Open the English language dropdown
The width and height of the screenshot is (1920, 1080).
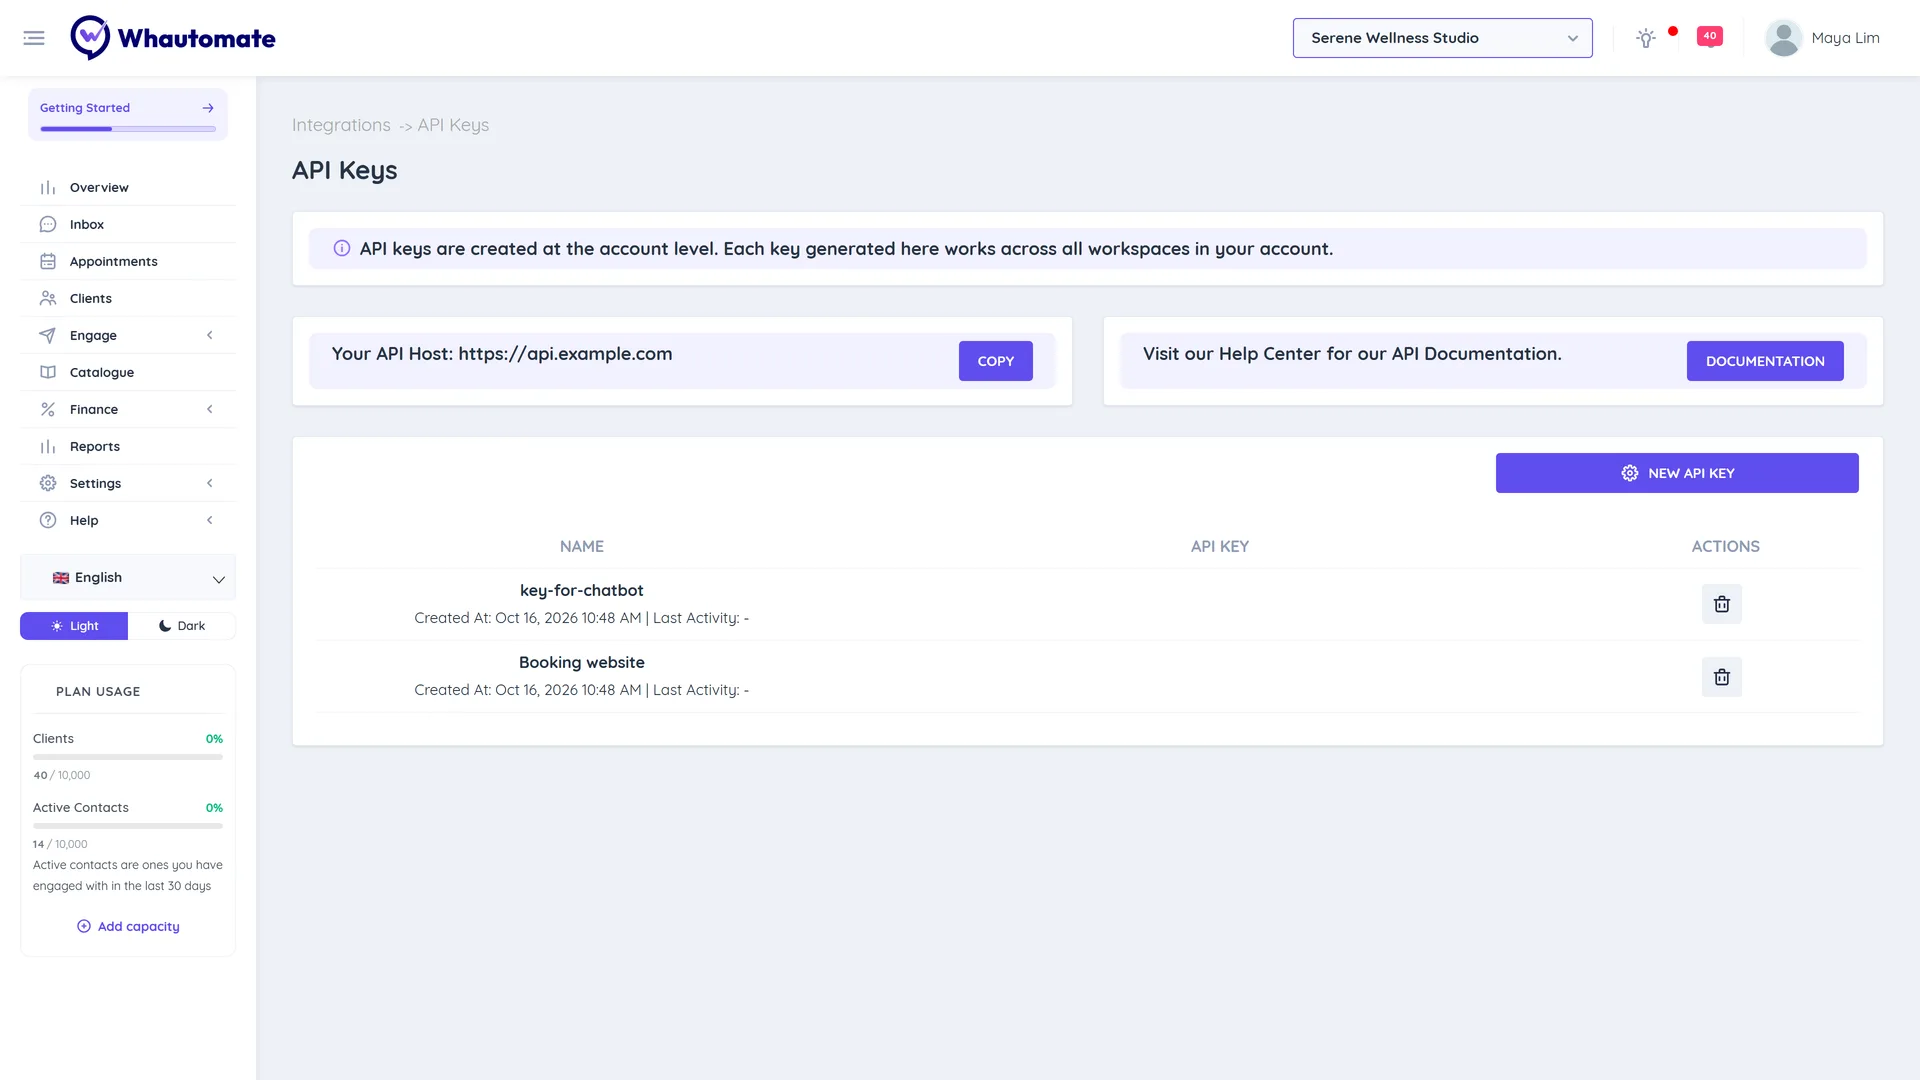pyautogui.click(x=128, y=578)
